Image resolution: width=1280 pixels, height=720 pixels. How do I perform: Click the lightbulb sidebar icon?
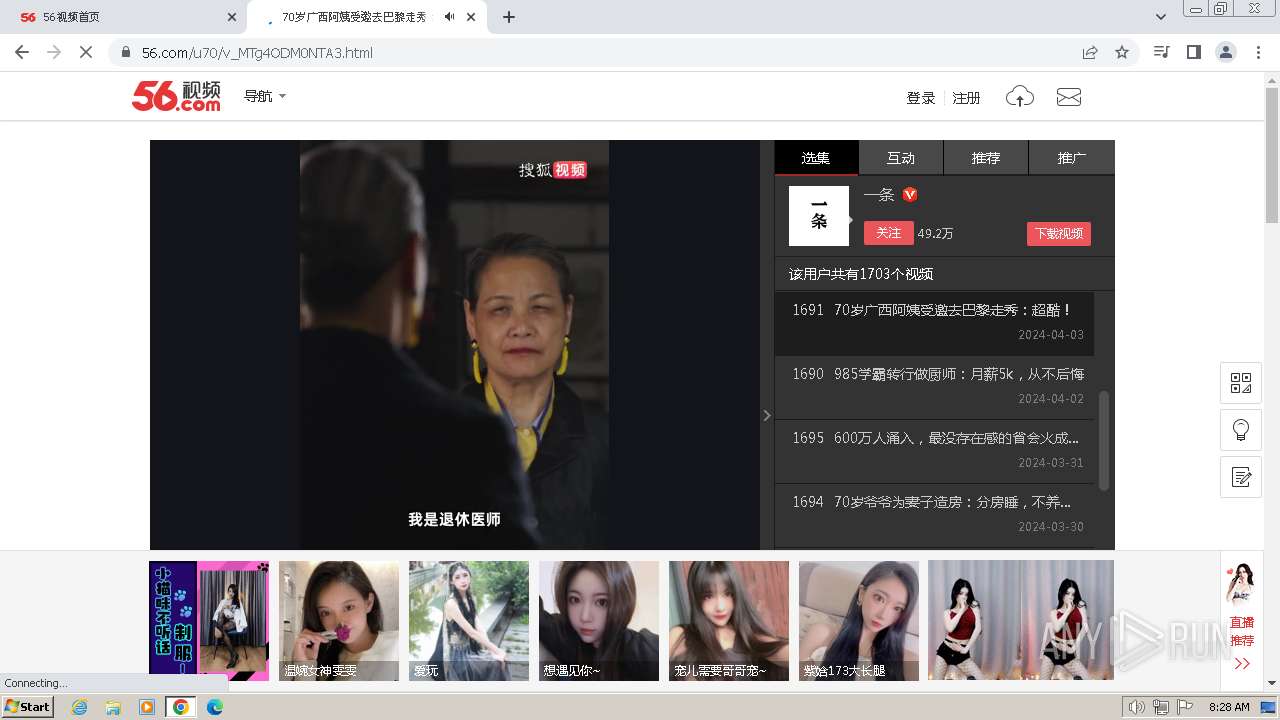tap(1241, 430)
